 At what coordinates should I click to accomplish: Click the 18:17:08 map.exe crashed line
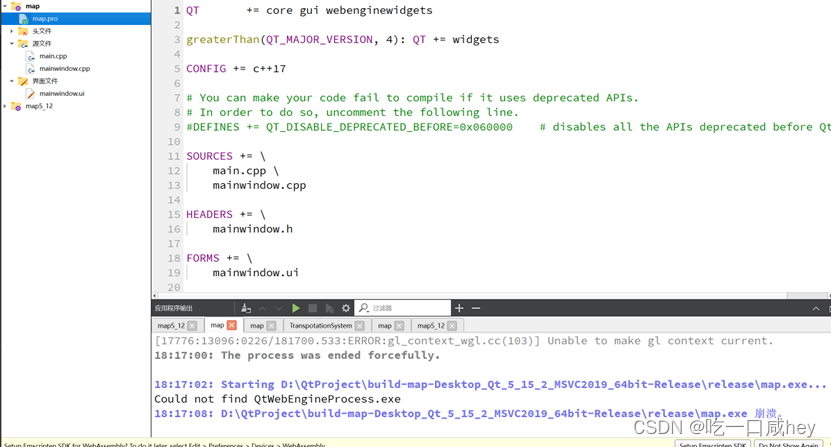[x=468, y=414]
